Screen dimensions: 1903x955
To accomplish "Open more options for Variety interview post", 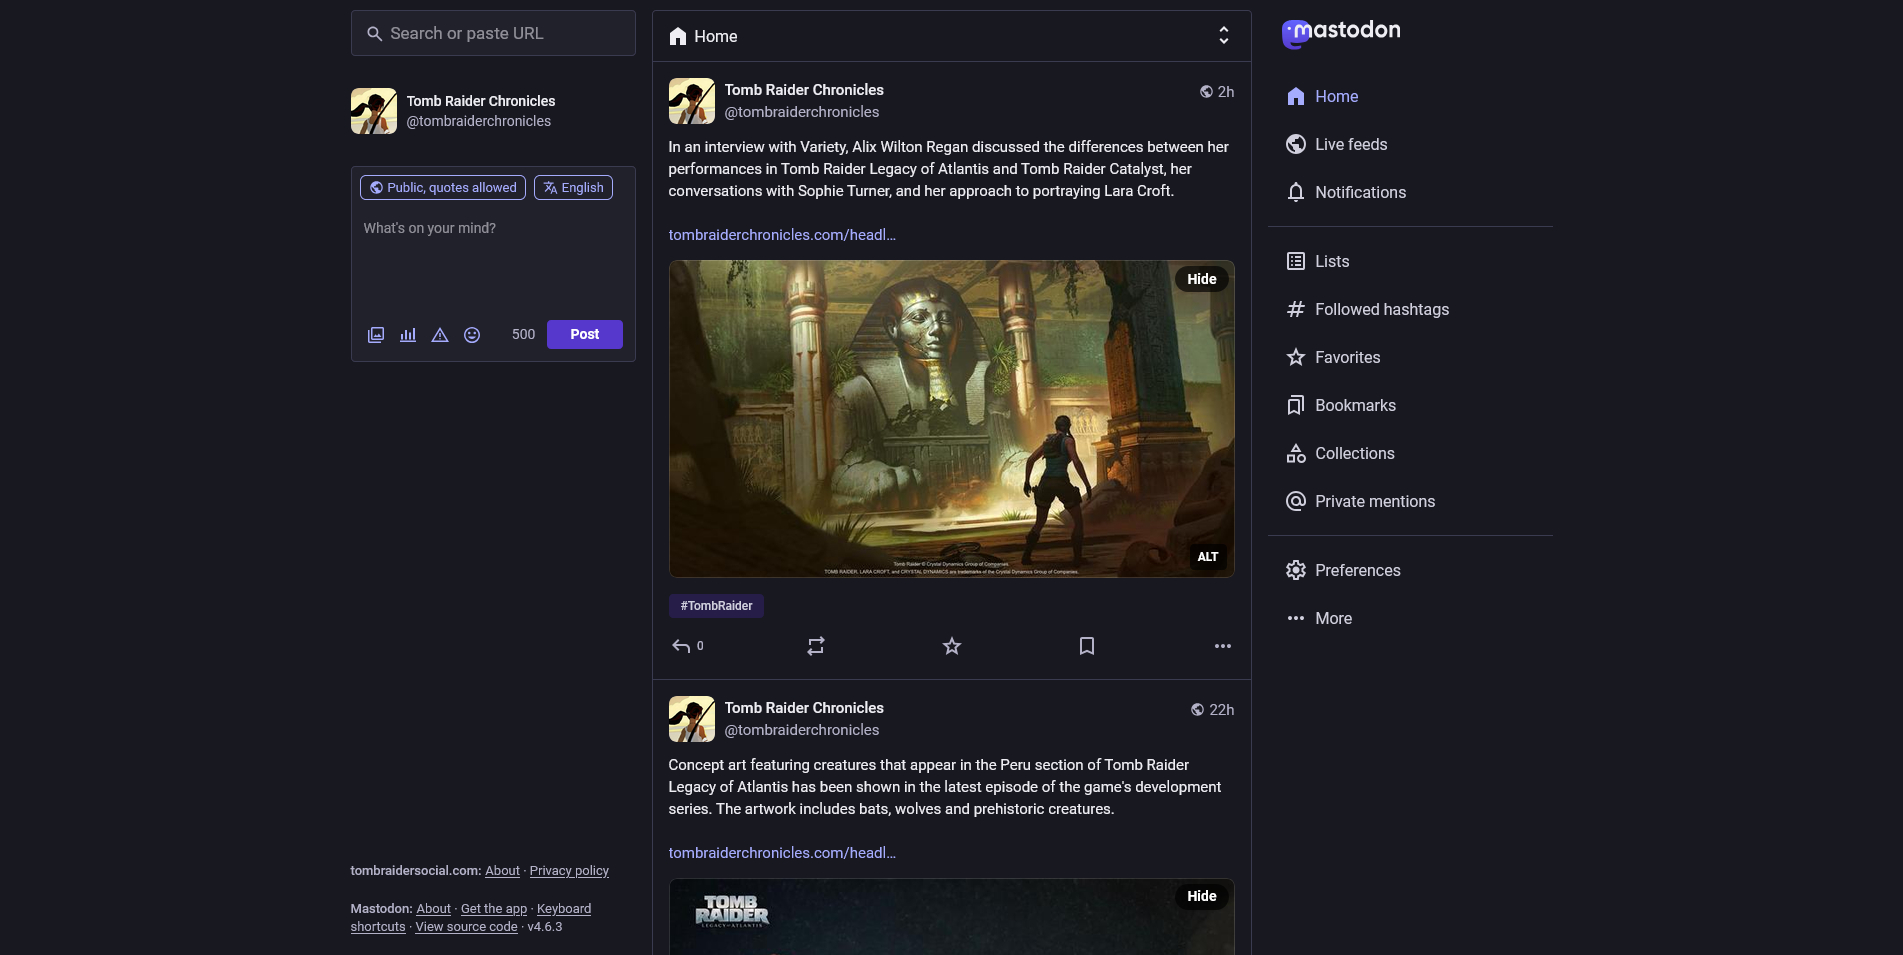I will click(1223, 646).
